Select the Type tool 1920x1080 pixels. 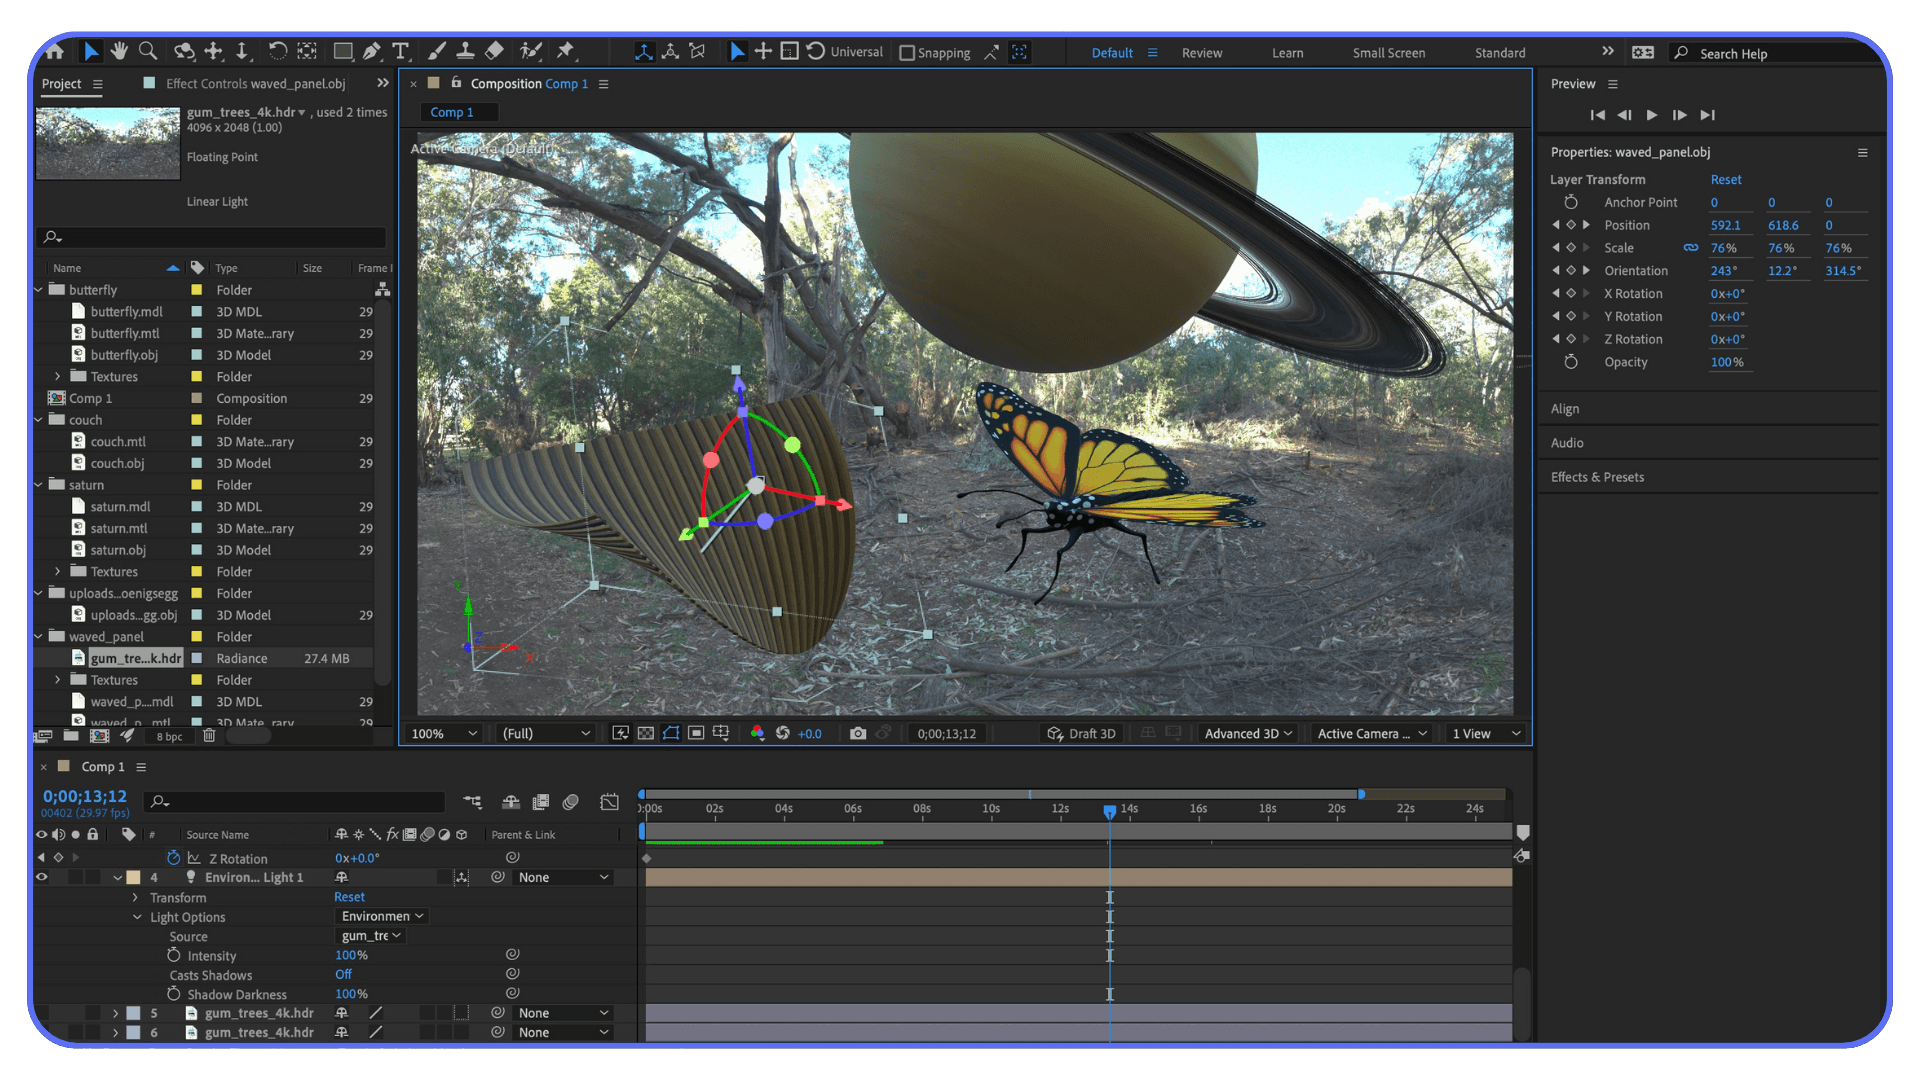tap(401, 51)
